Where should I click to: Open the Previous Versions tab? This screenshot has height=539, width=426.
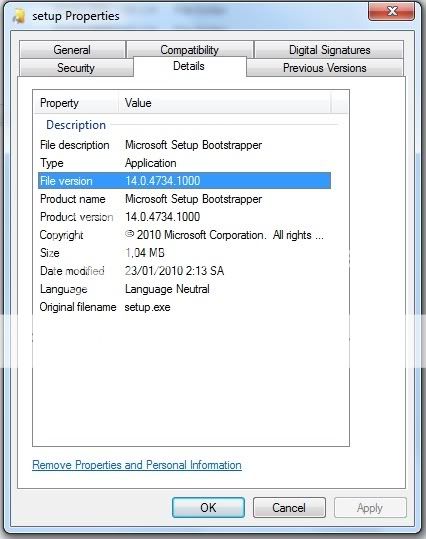click(325, 68)
